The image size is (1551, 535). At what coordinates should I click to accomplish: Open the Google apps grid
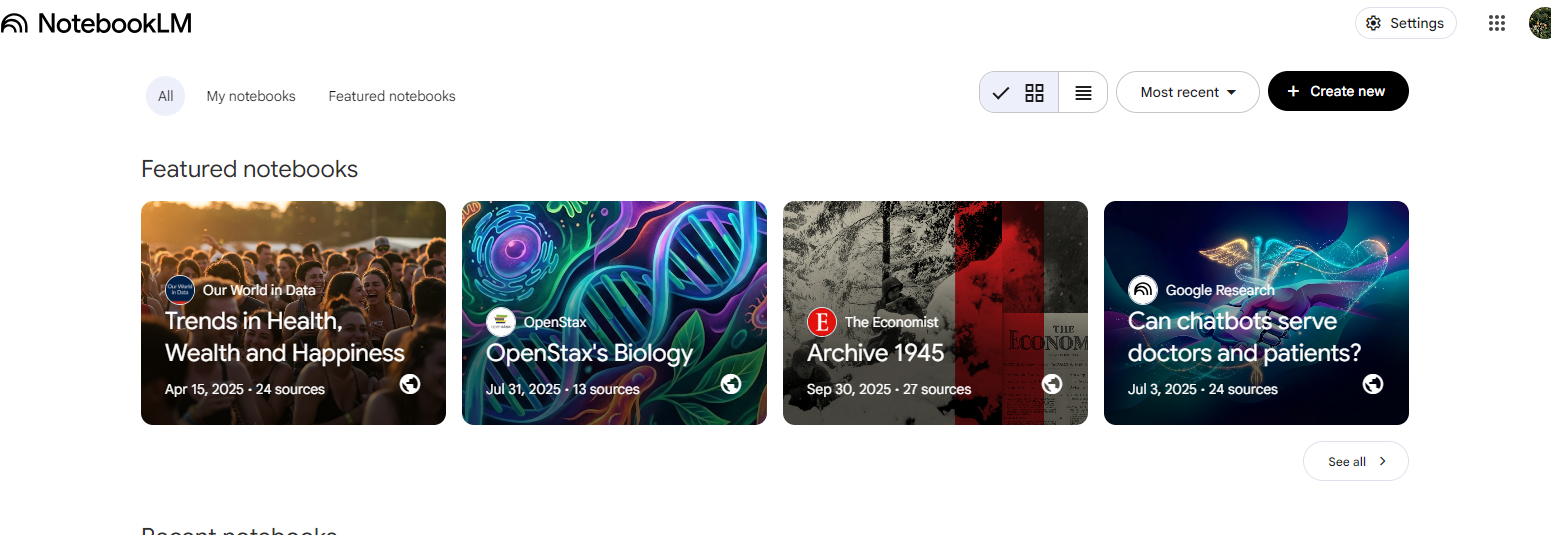pos(1496,23)
